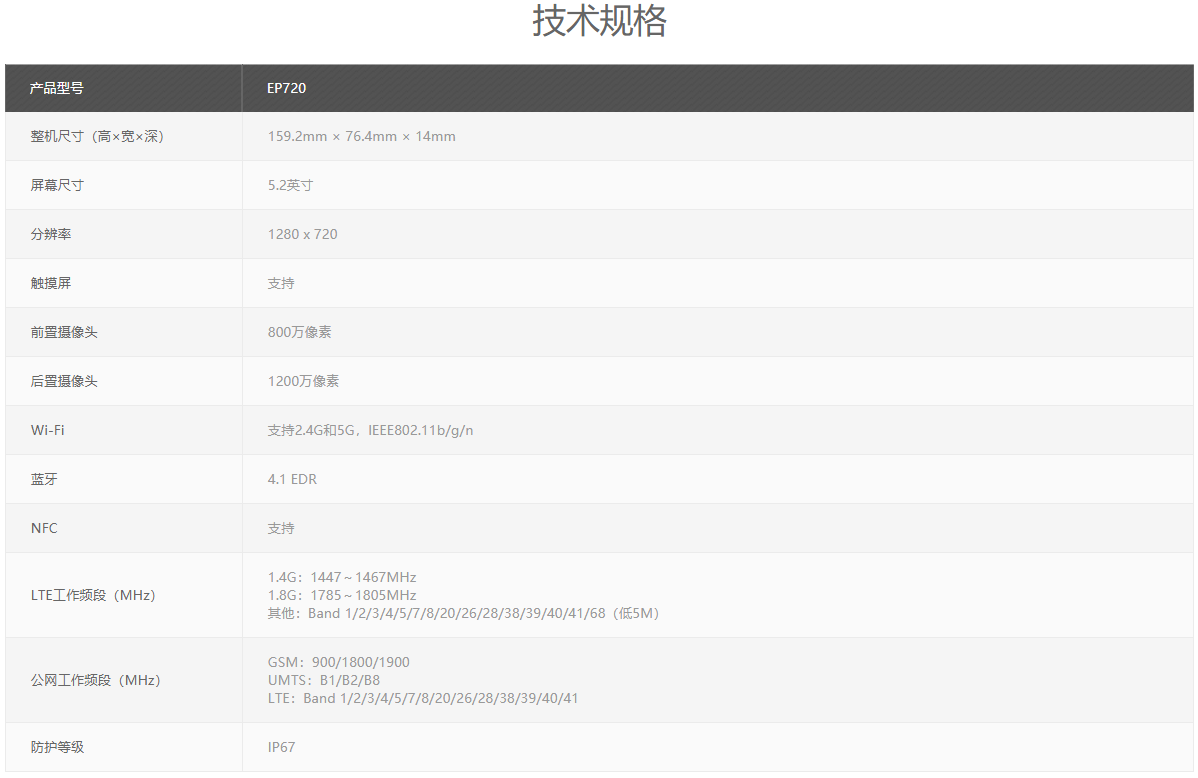Click the 技术规格 page heading
Viewport: 1198px width, 778px height.
pos(598,22)
